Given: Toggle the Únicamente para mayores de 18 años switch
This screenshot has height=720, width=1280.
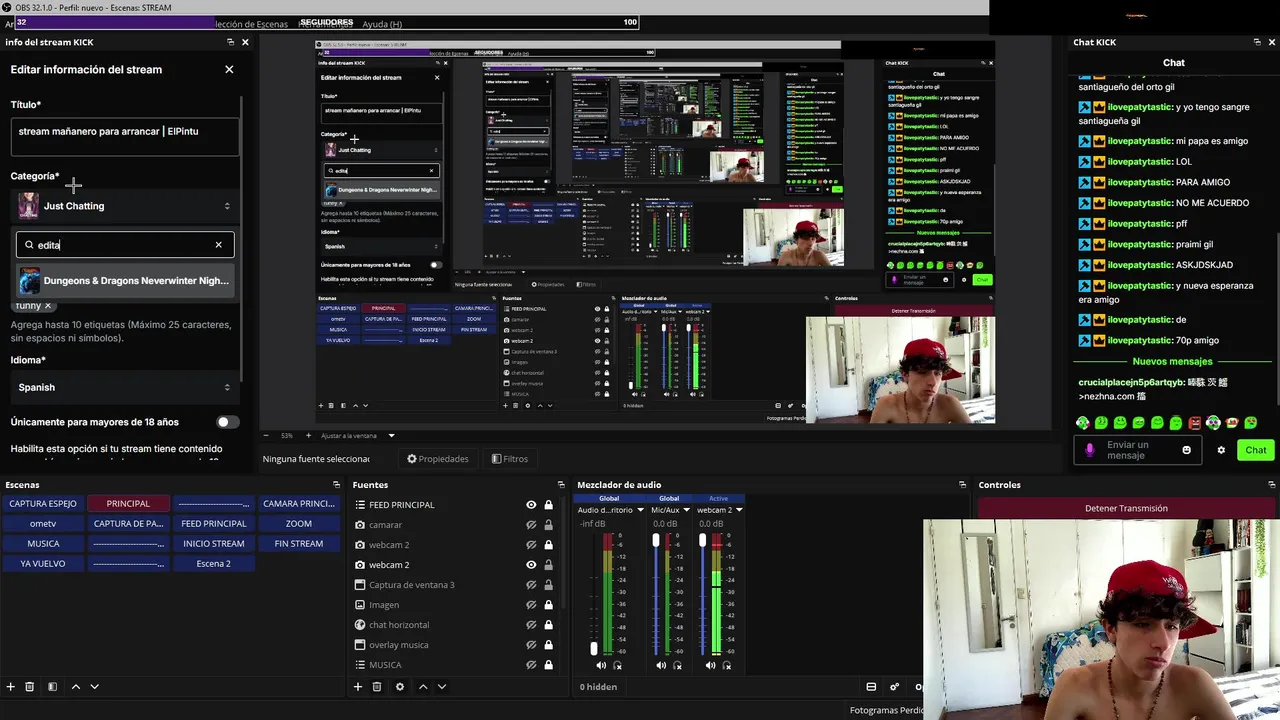Looking at the screenshot, I should coord(228,422).
